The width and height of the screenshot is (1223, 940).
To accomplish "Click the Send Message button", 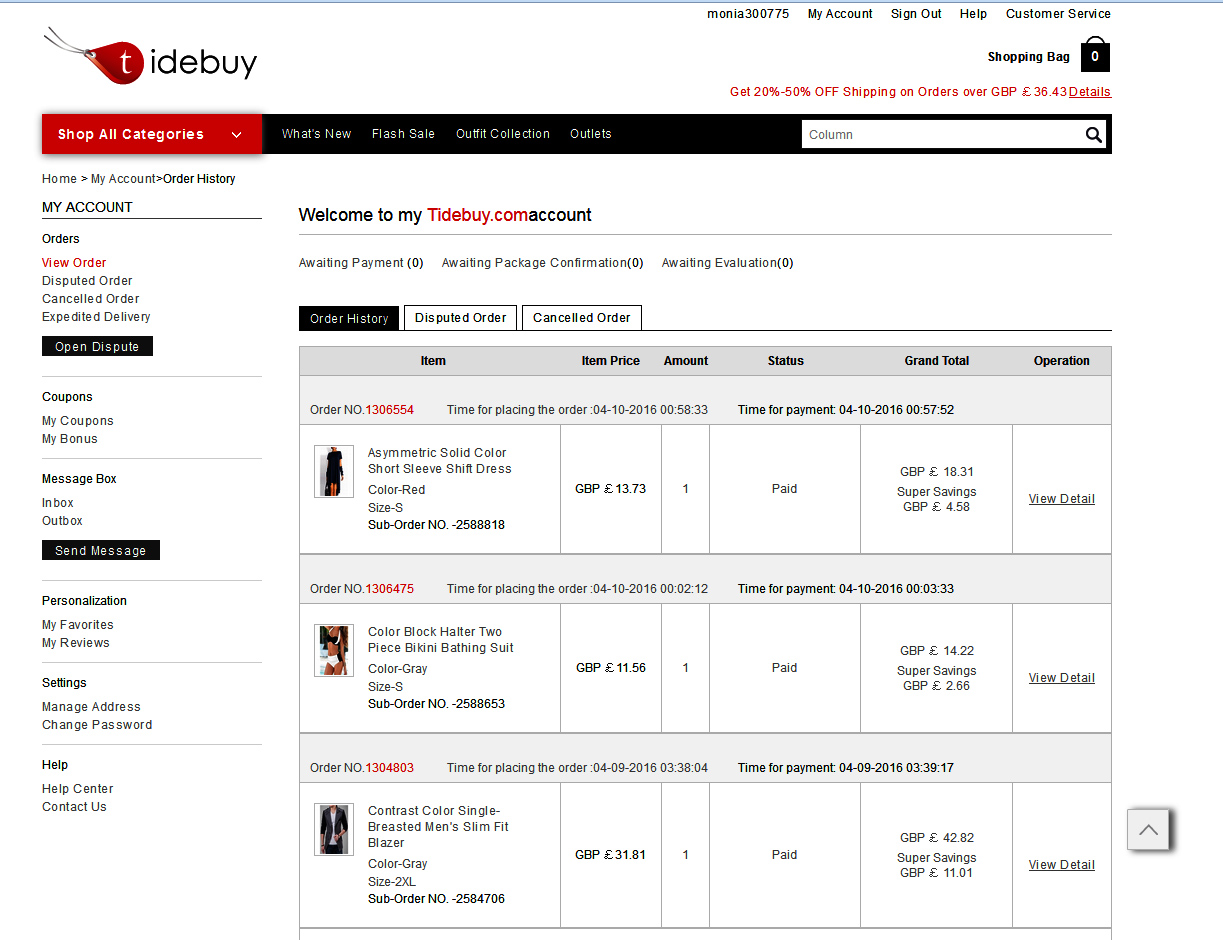I will [x=101, y=550].
